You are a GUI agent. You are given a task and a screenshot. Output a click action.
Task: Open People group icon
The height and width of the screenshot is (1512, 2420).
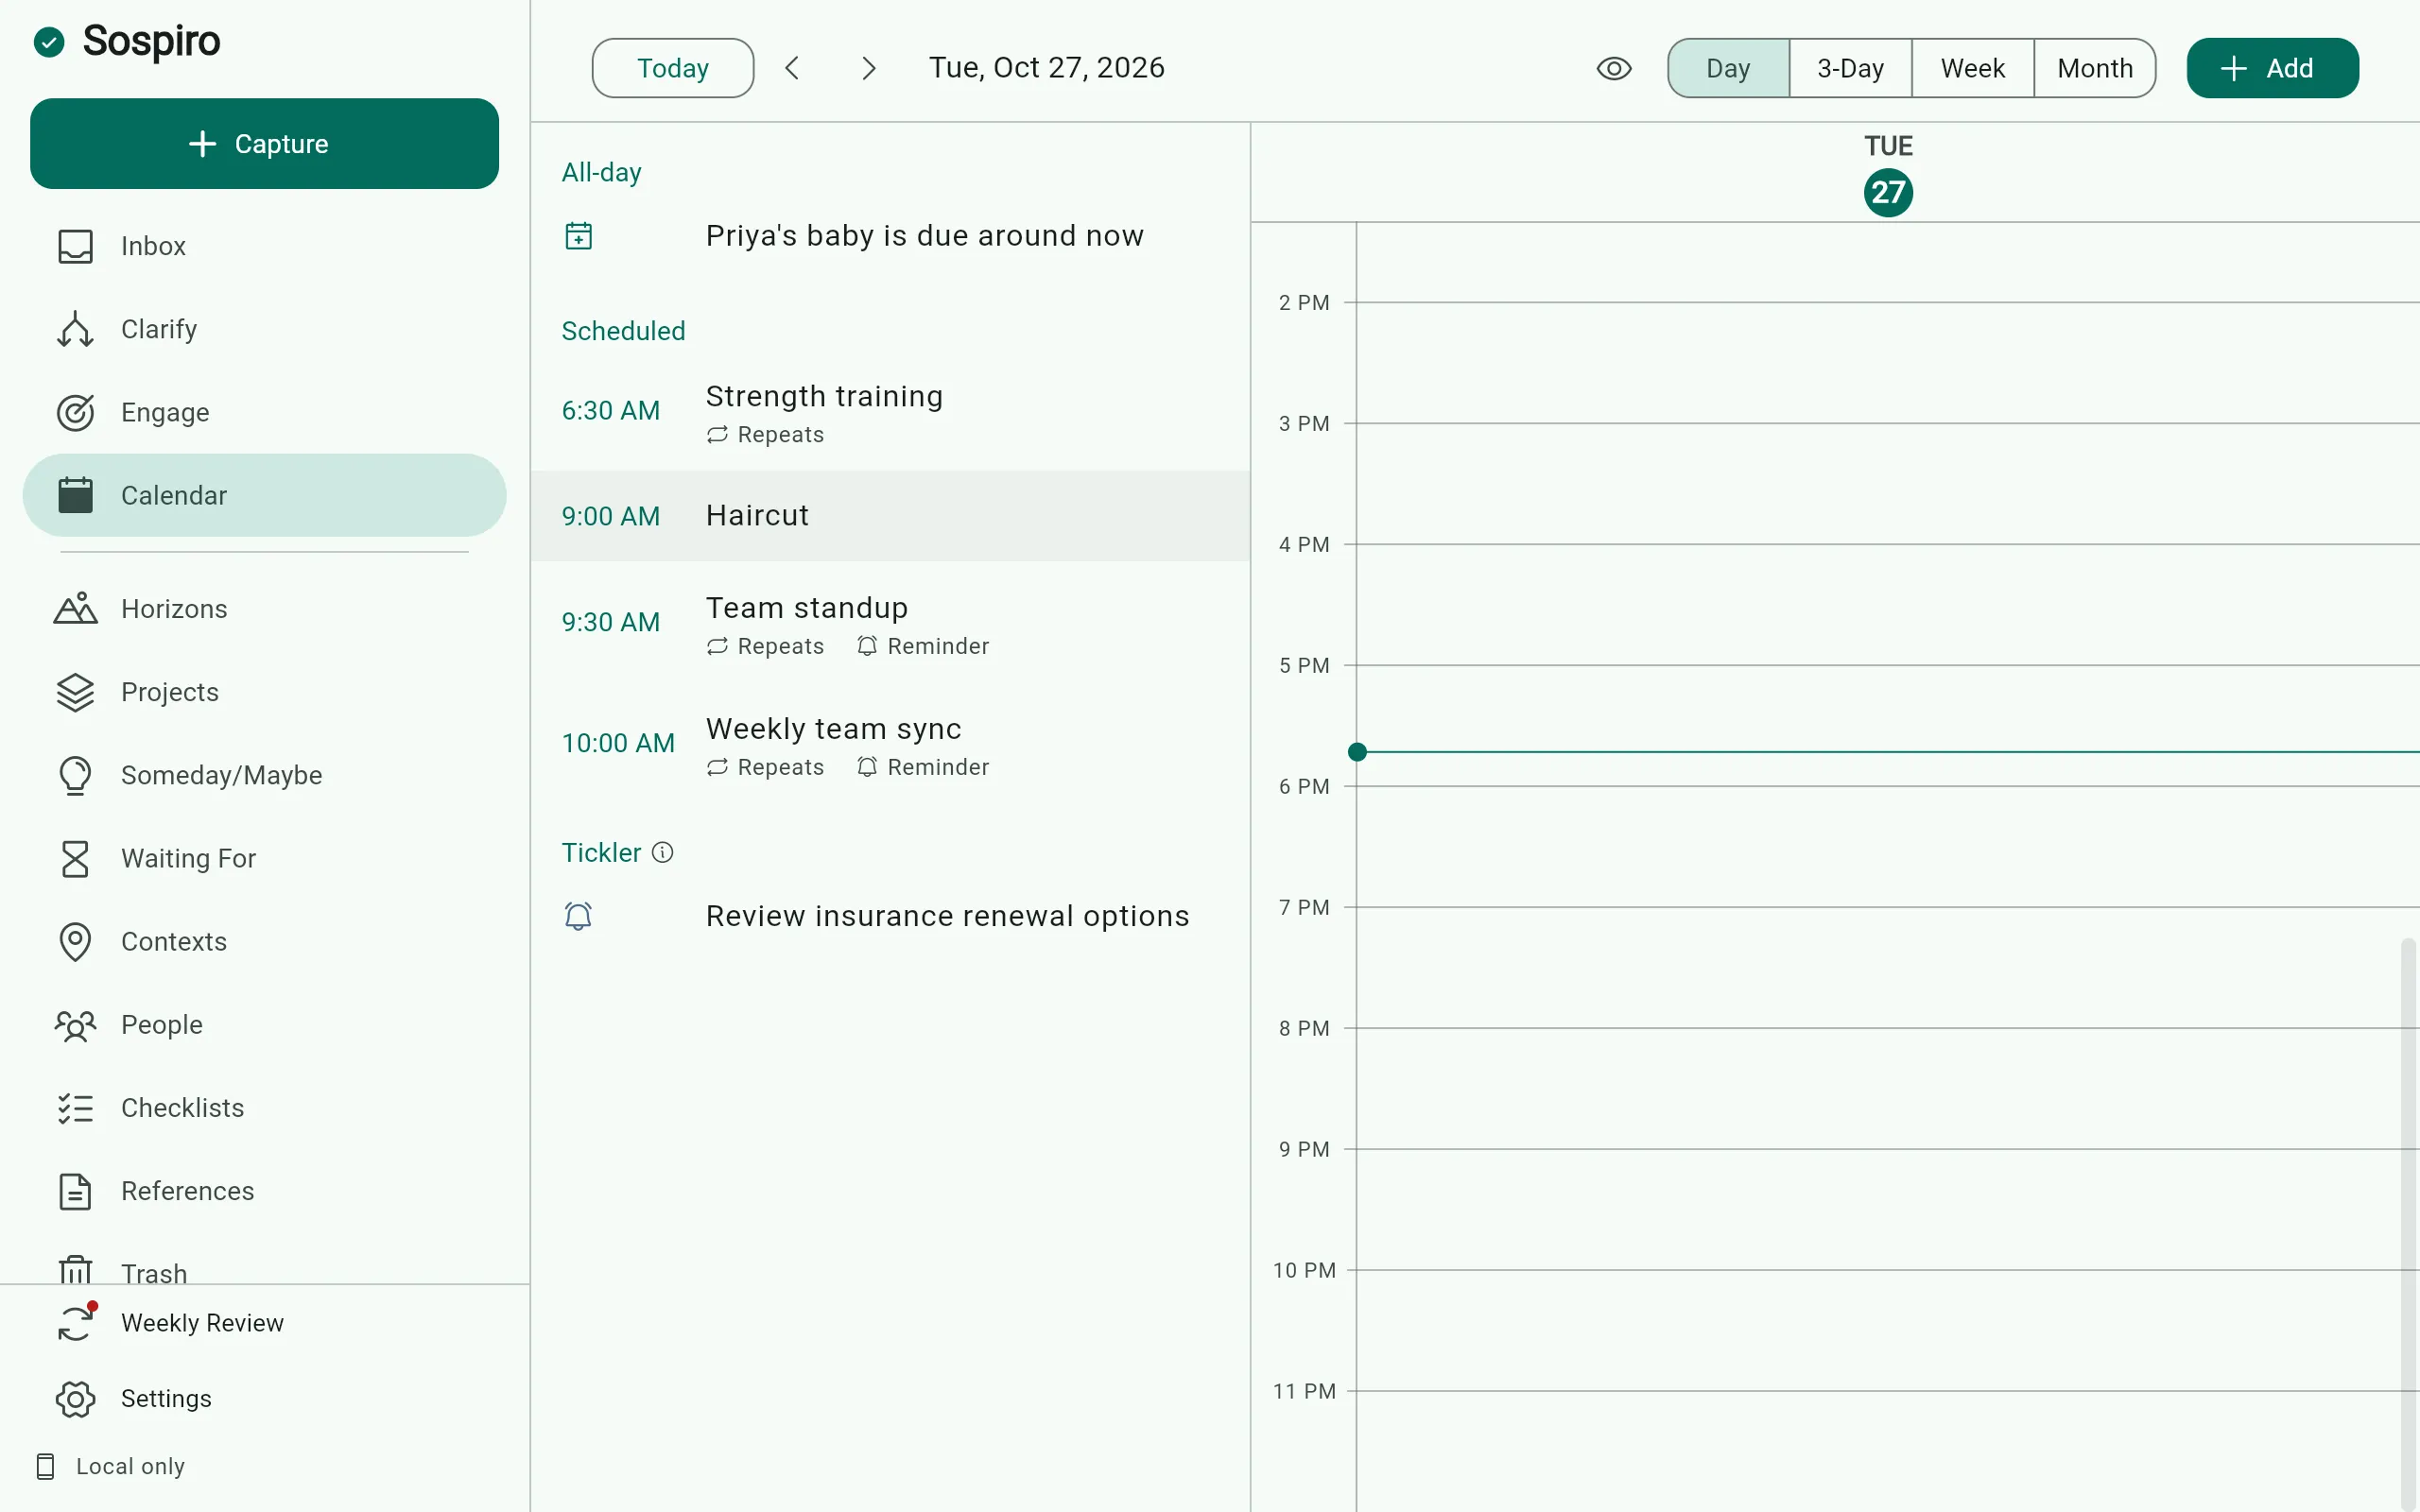coord(75,1025)
